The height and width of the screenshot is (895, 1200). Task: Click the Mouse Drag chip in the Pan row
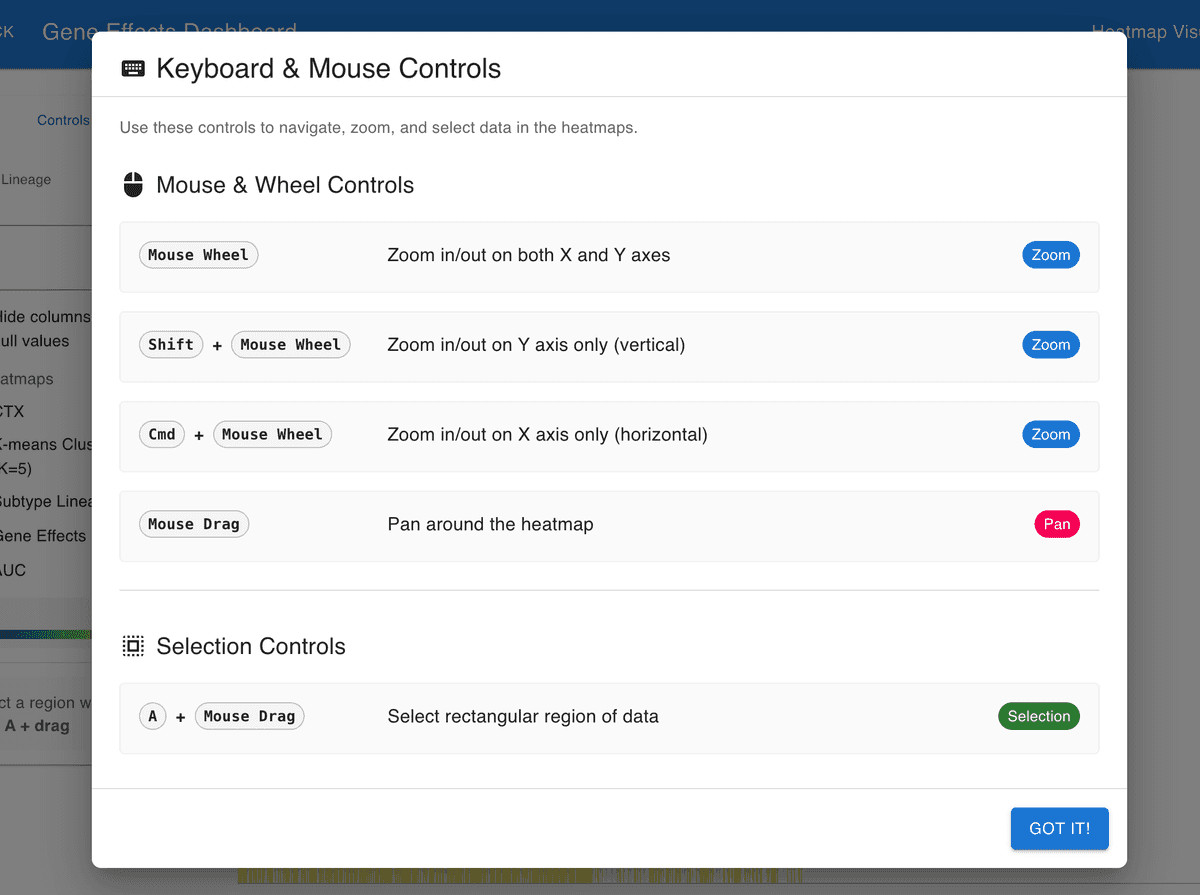(x=194, y=524)
